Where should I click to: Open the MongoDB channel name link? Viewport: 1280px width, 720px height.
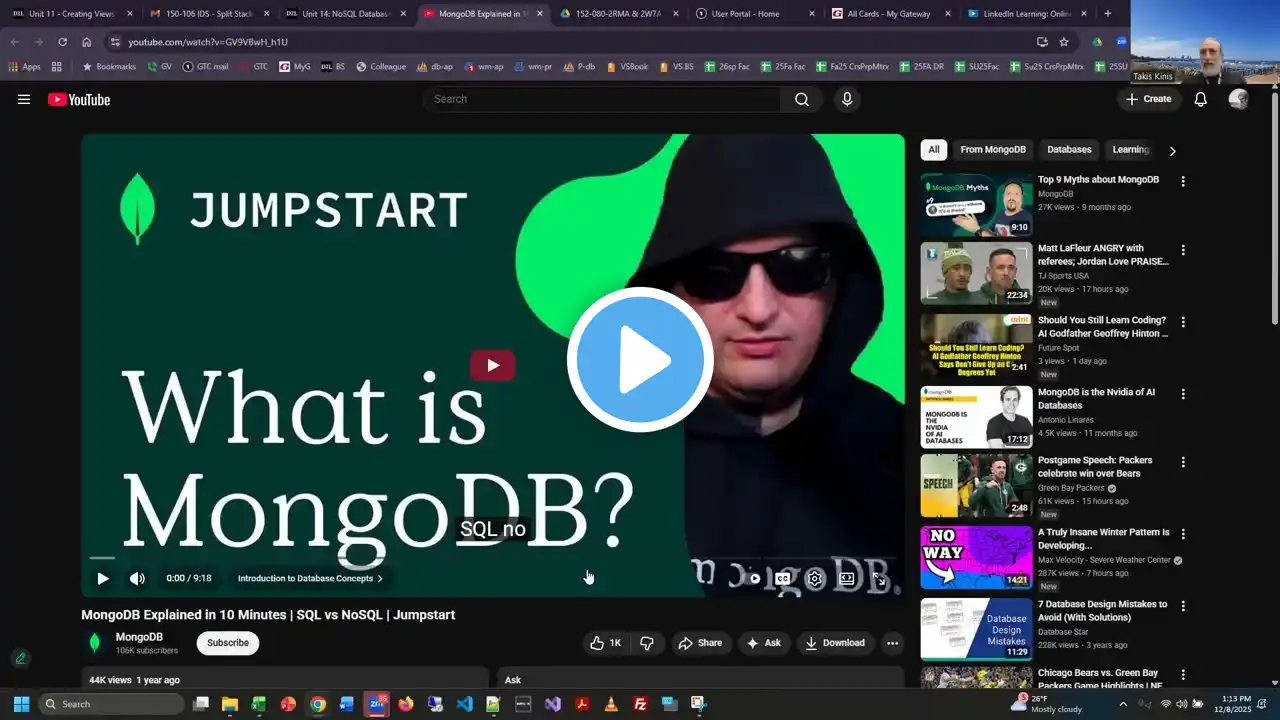tap(139, 637)
